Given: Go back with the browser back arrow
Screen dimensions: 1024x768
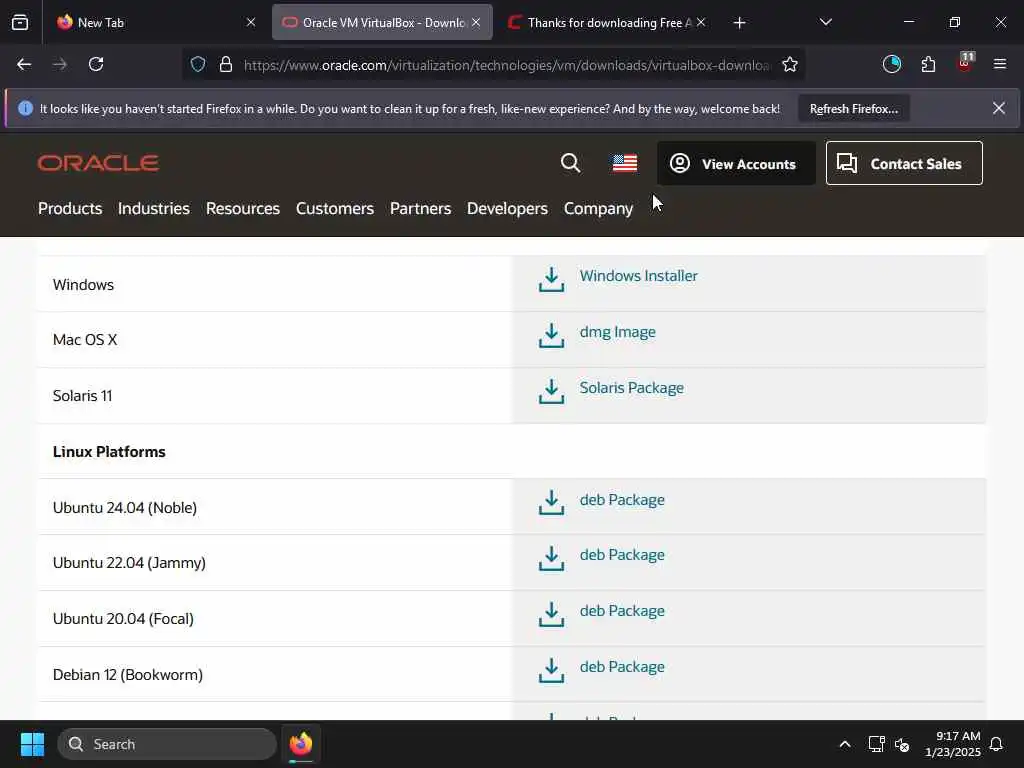Looking at the screenshot, I should 24,64.
